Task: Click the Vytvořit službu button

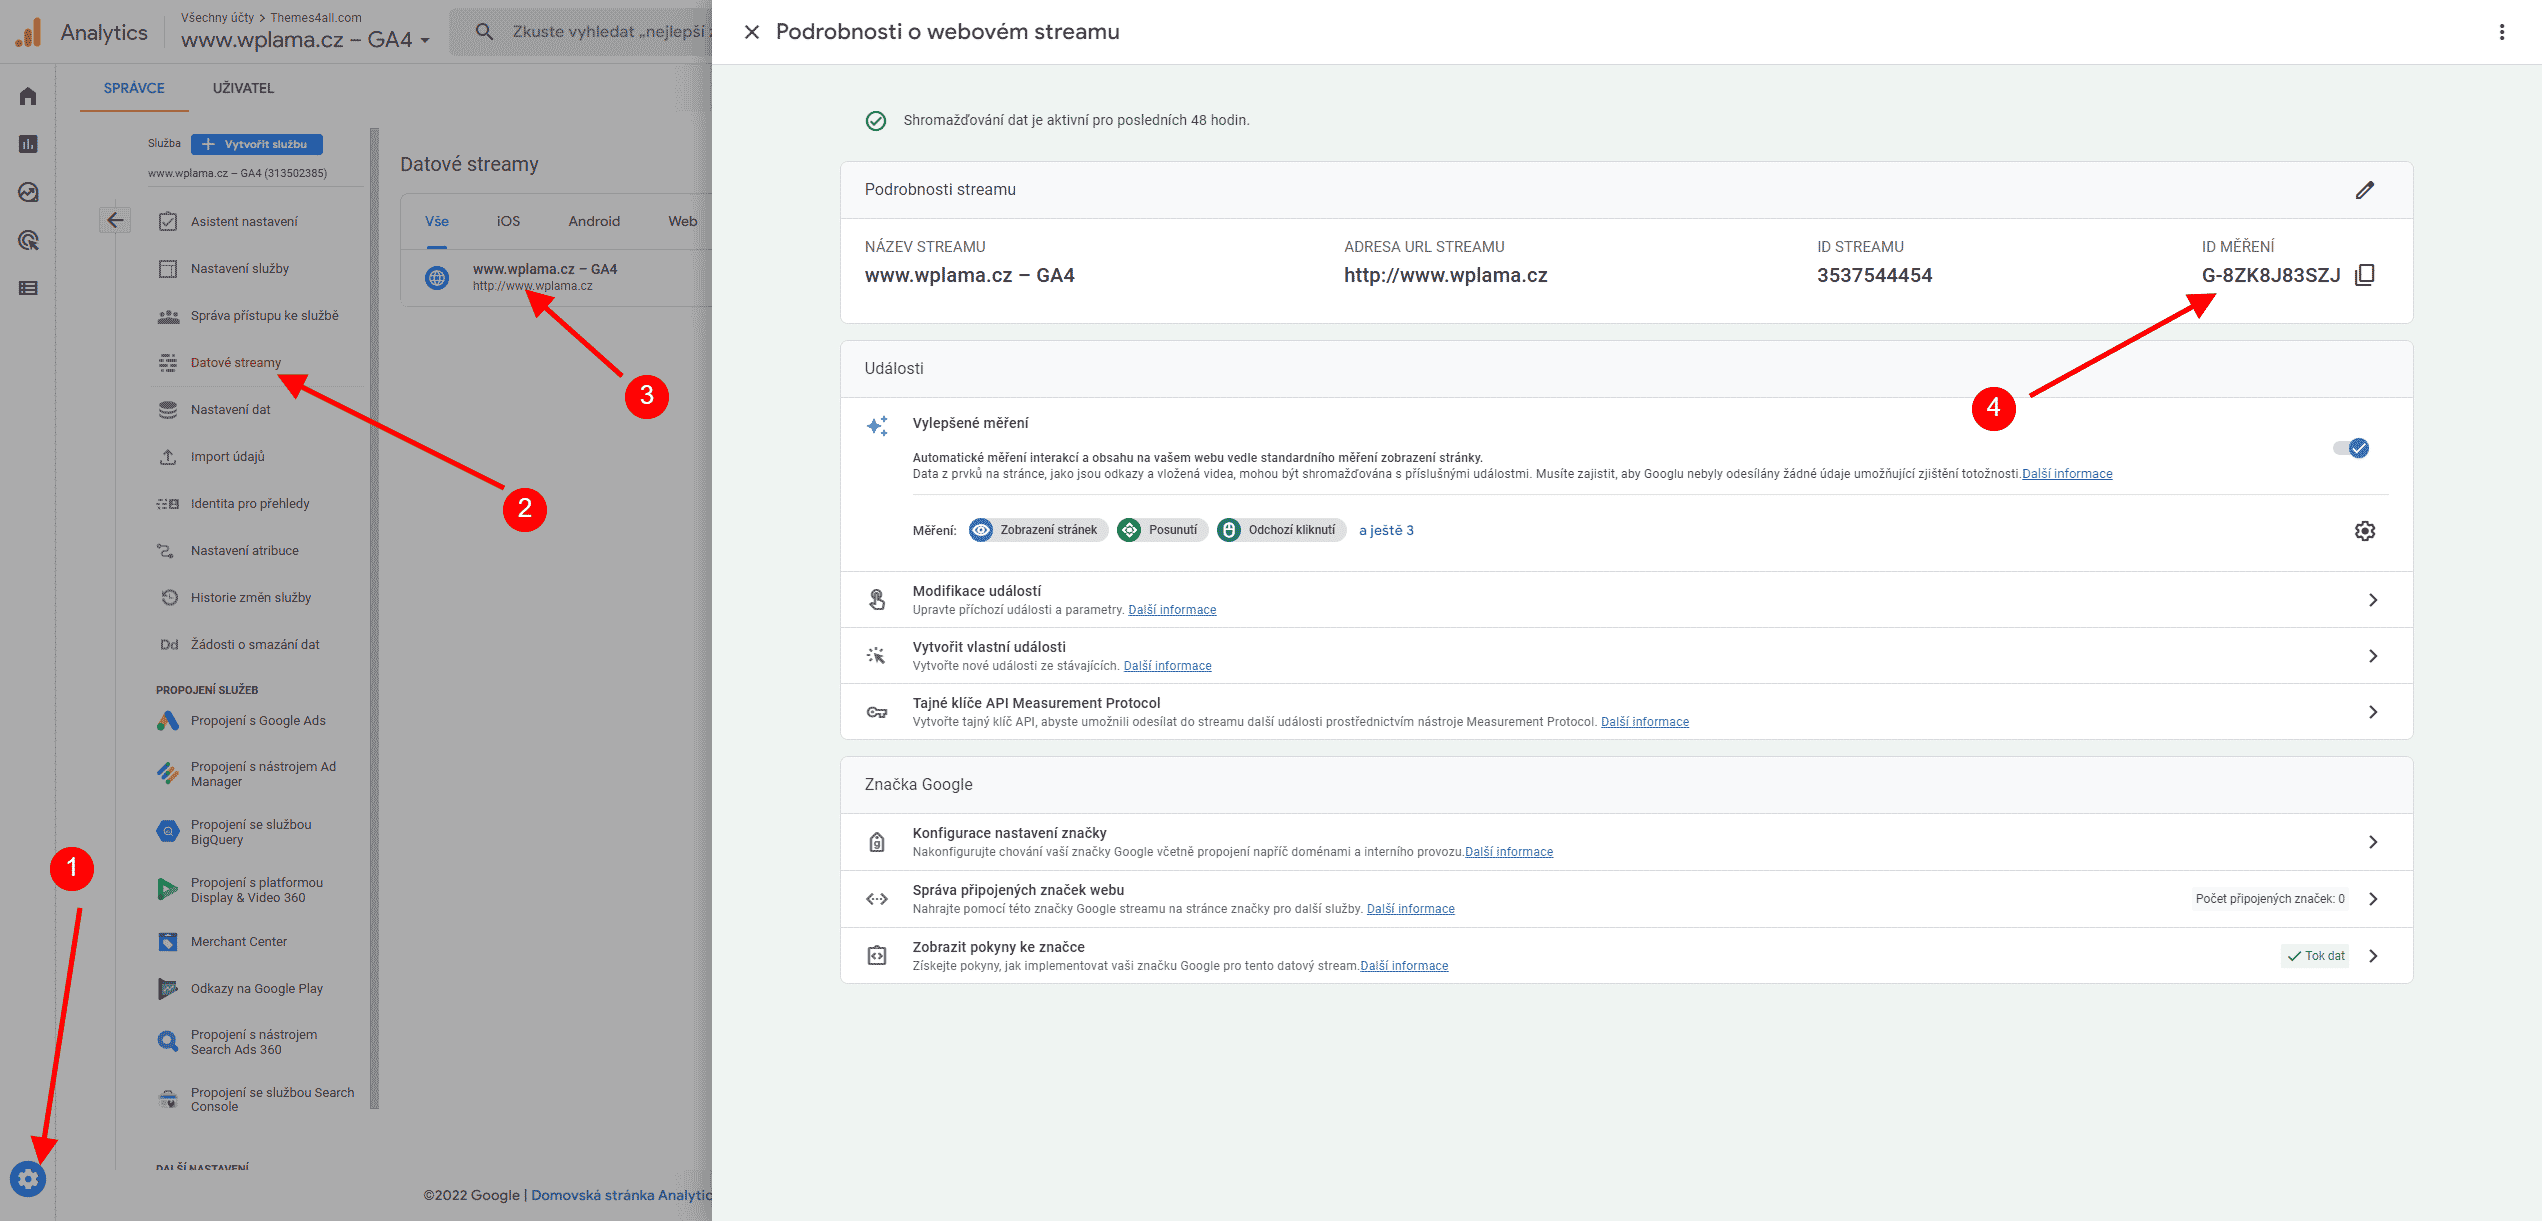Action: click(256, 144)
